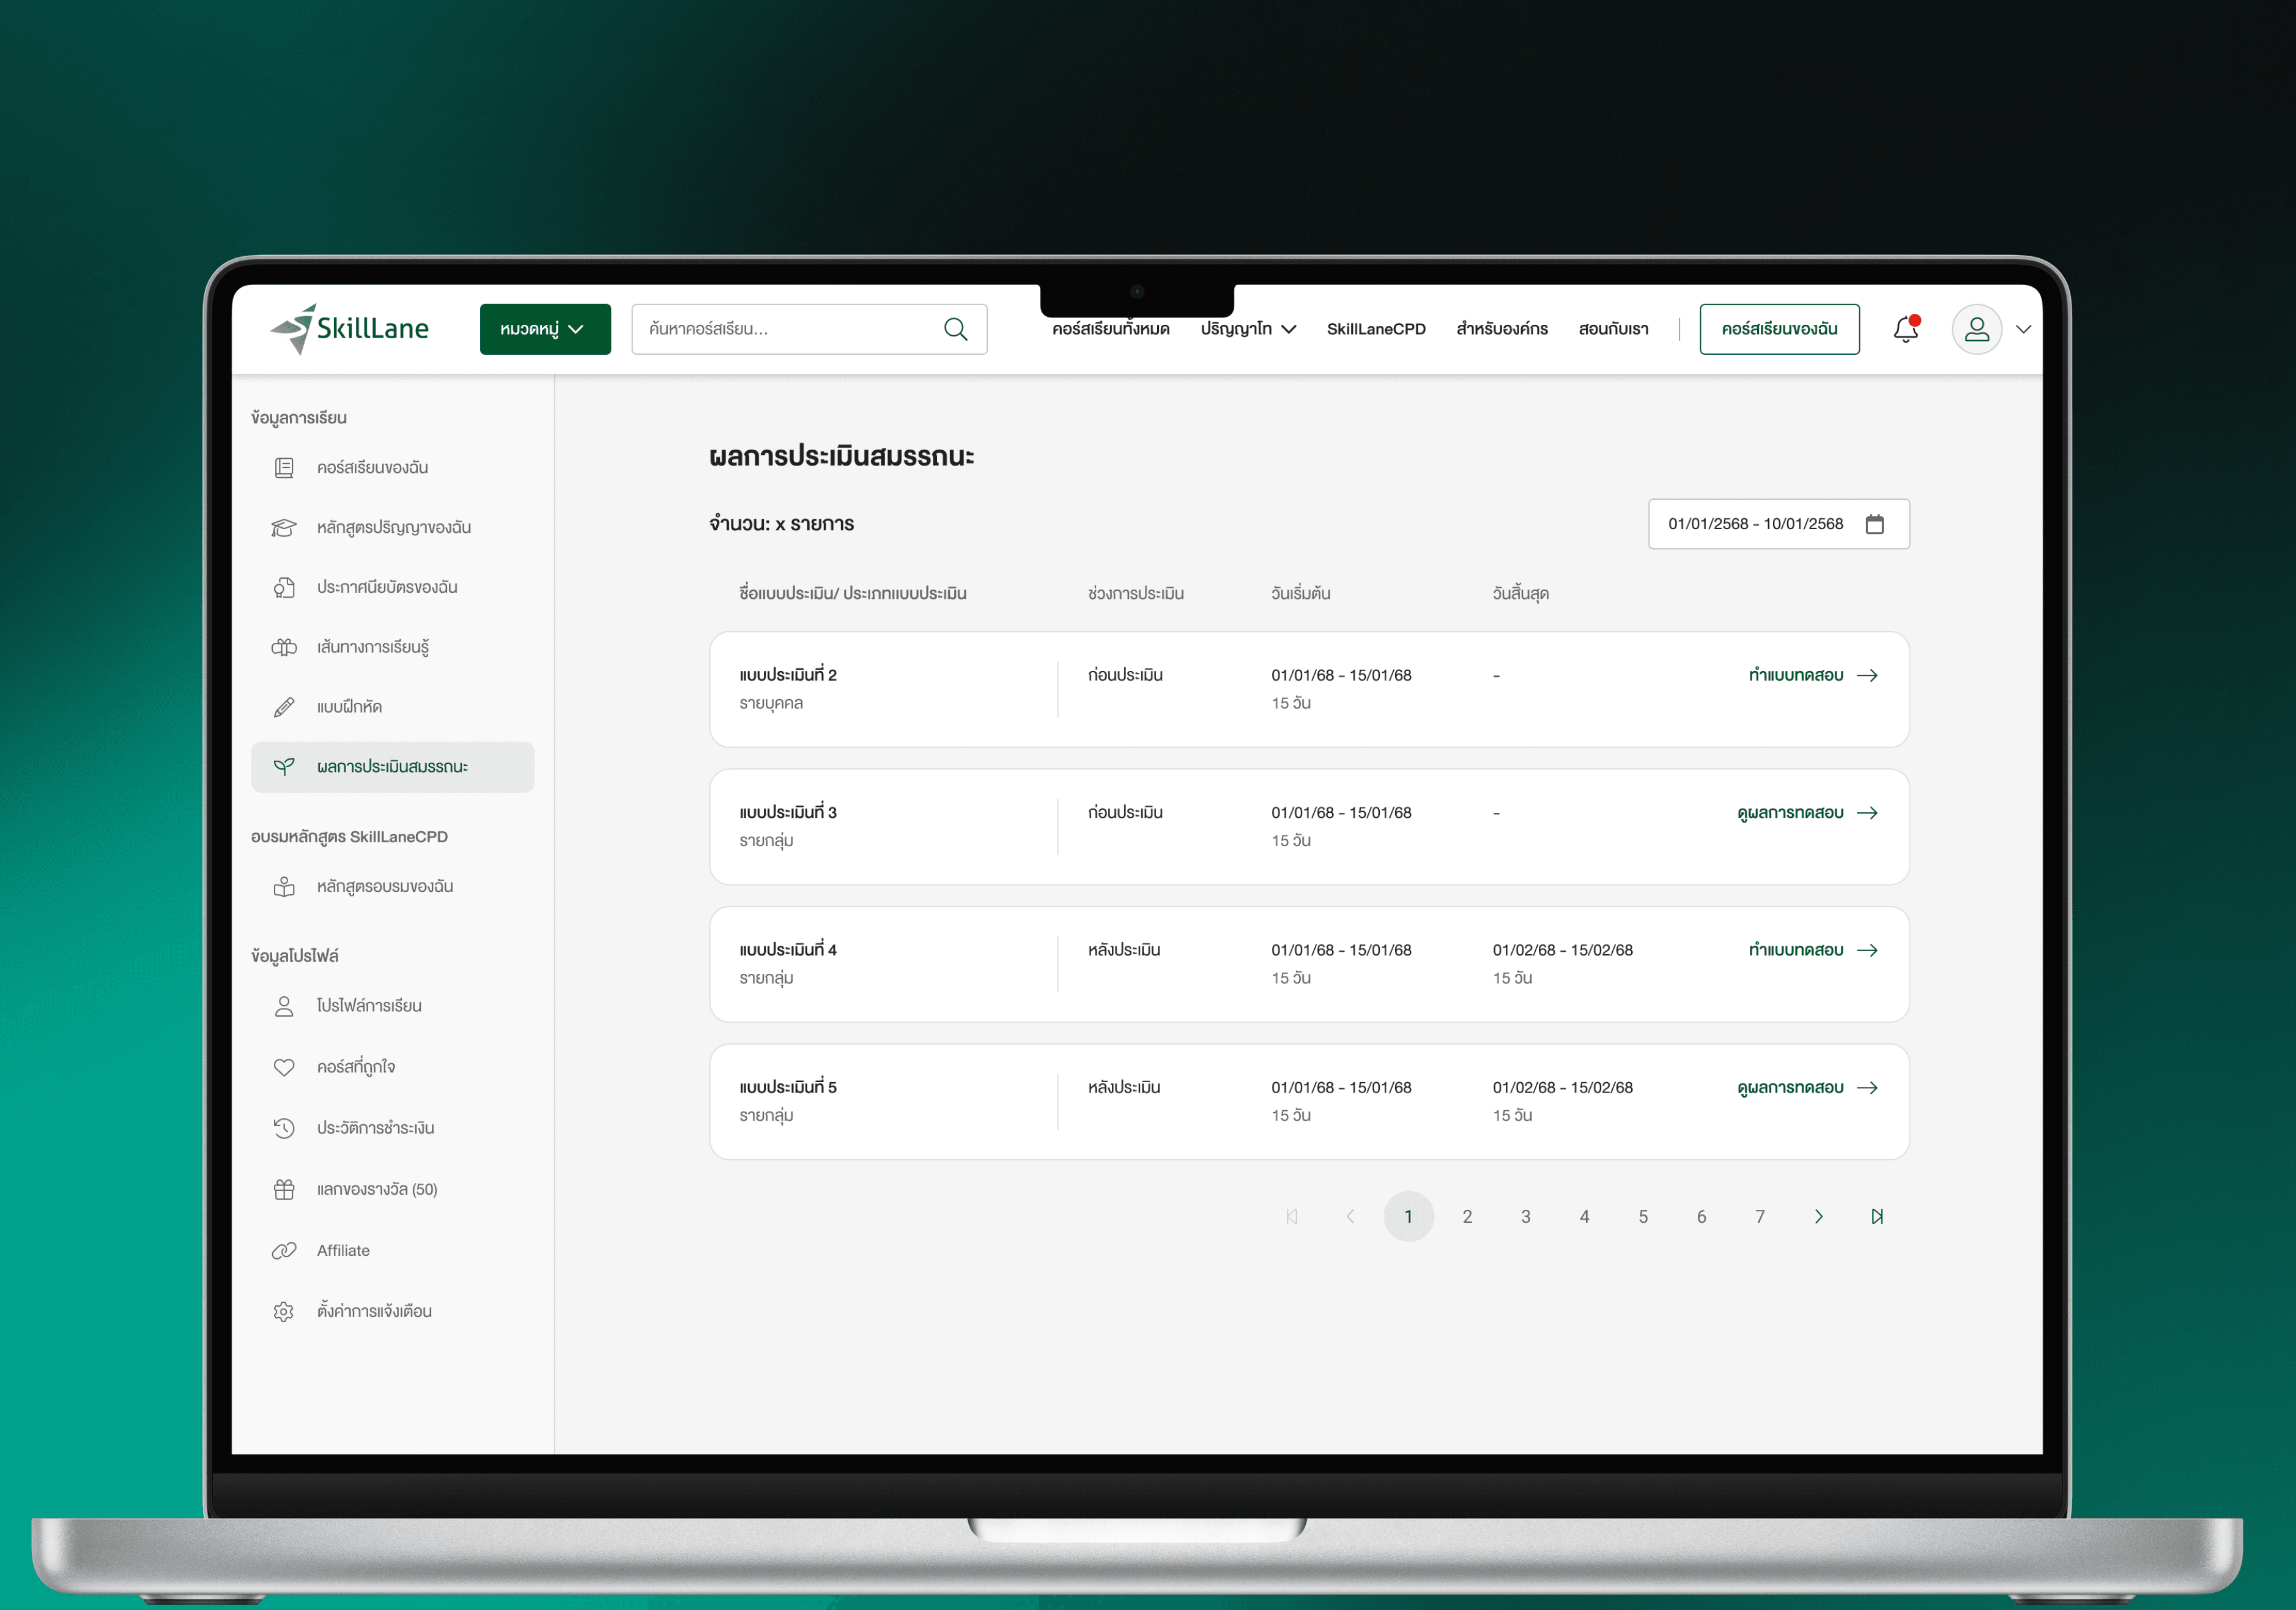This screenshot has width=2296, height=1610.
Task: Expand the account menu chevron
Action: coord(2023,329)
